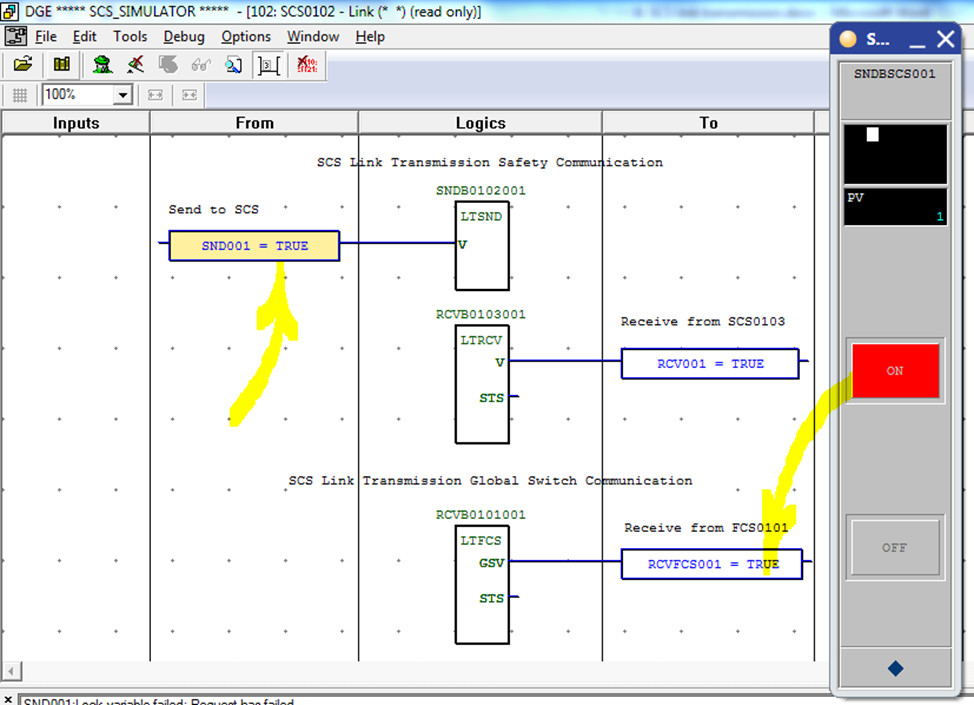The width and height of the screenshot is (974, 705).
Task: Click the document magnifier search icon
Action: point(234,64)
